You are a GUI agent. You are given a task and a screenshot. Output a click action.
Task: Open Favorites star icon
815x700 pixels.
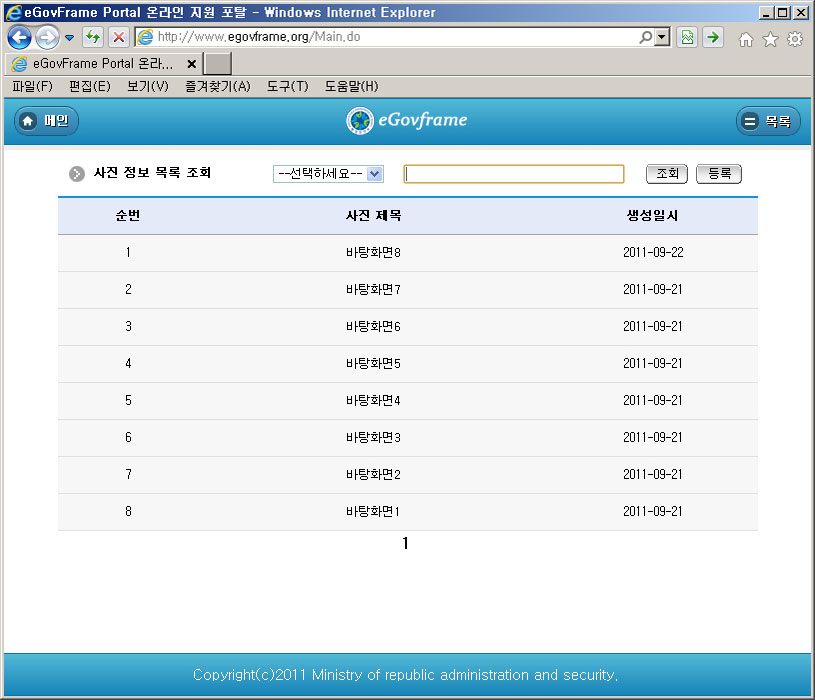770,39
